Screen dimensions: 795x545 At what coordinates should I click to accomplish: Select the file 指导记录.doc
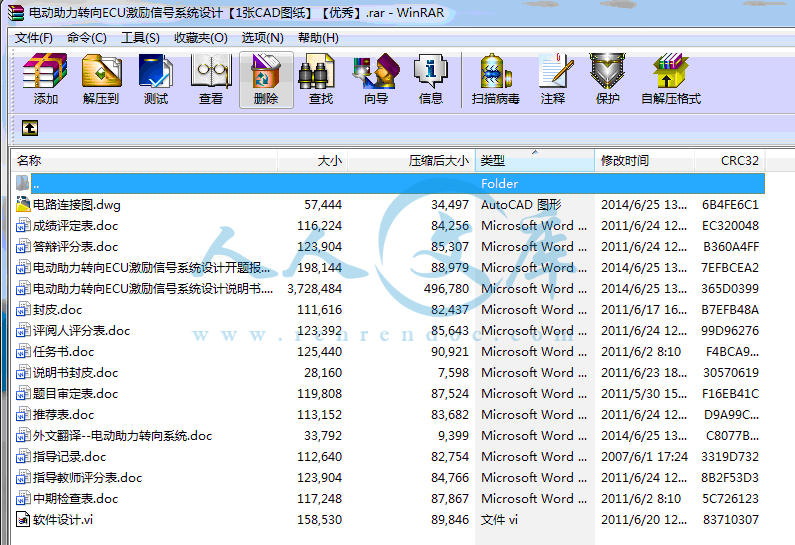[x=69, y=457]
